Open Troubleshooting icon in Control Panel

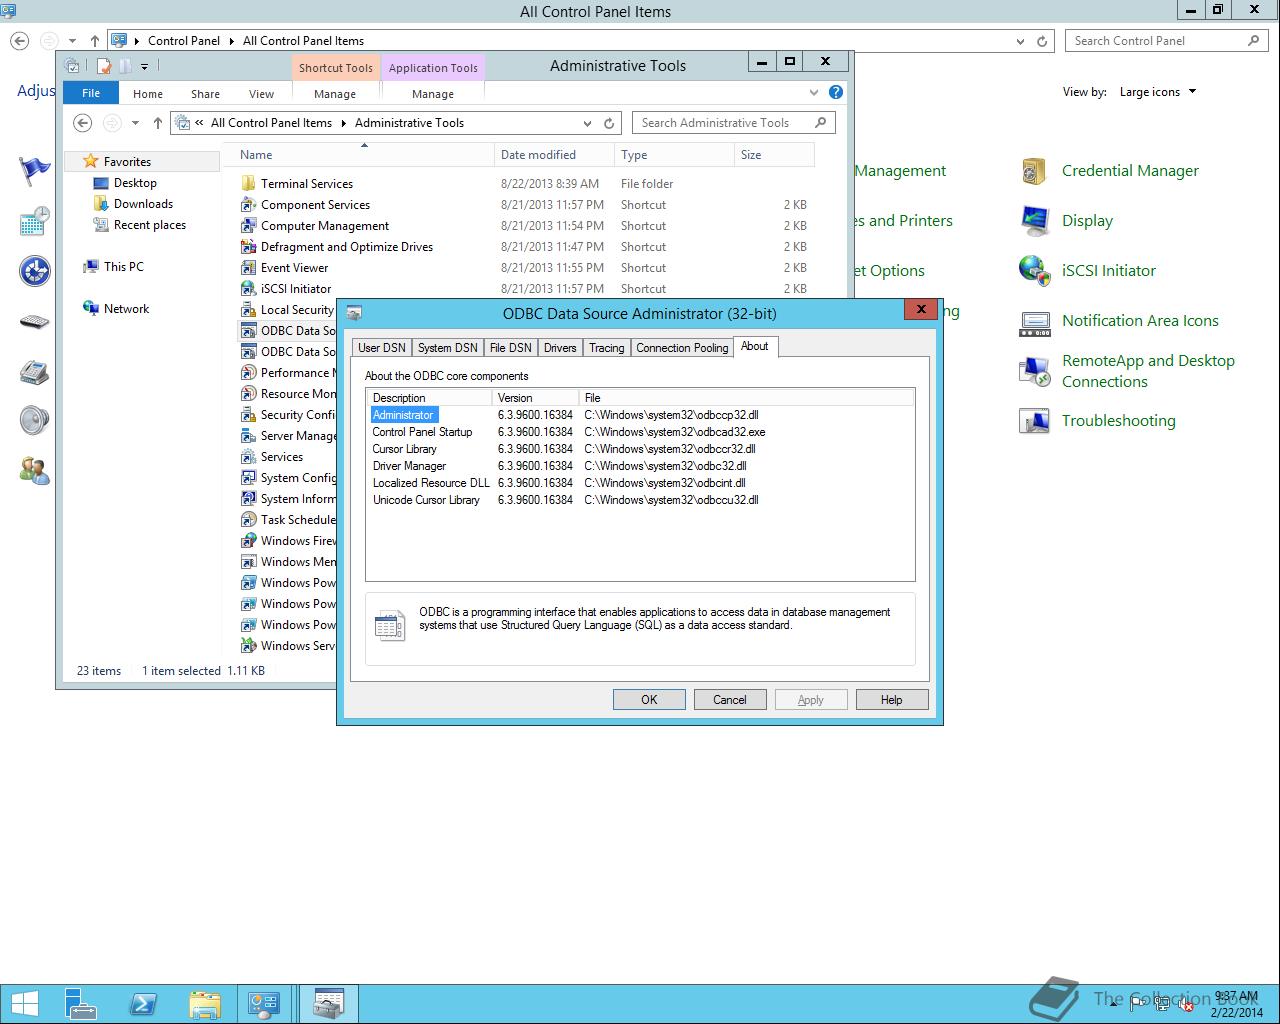point(1034,421)
